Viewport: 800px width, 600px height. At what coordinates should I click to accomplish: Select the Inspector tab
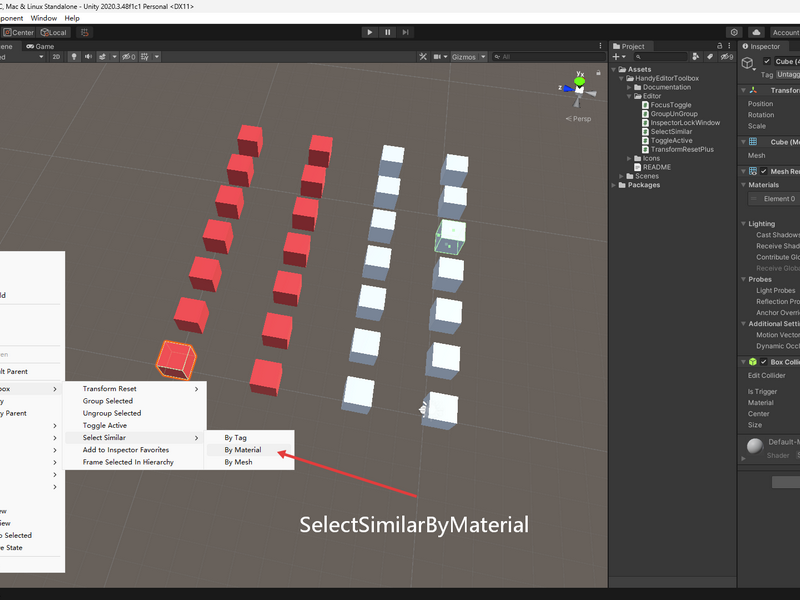point(761,46)
